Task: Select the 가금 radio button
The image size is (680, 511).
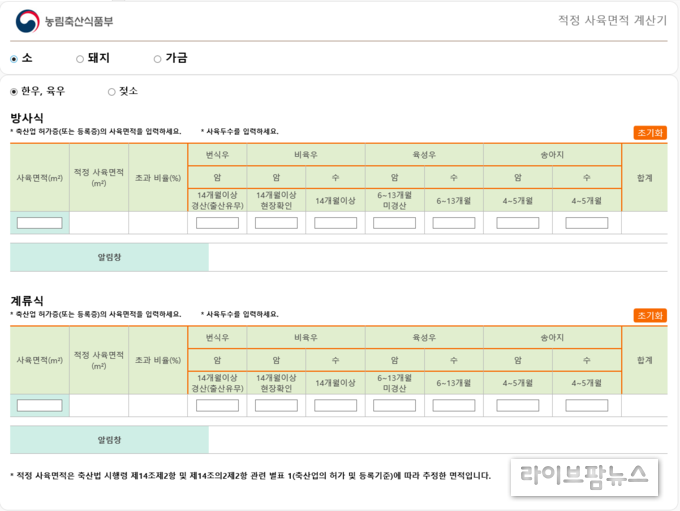Action: [x=157, y=59]
